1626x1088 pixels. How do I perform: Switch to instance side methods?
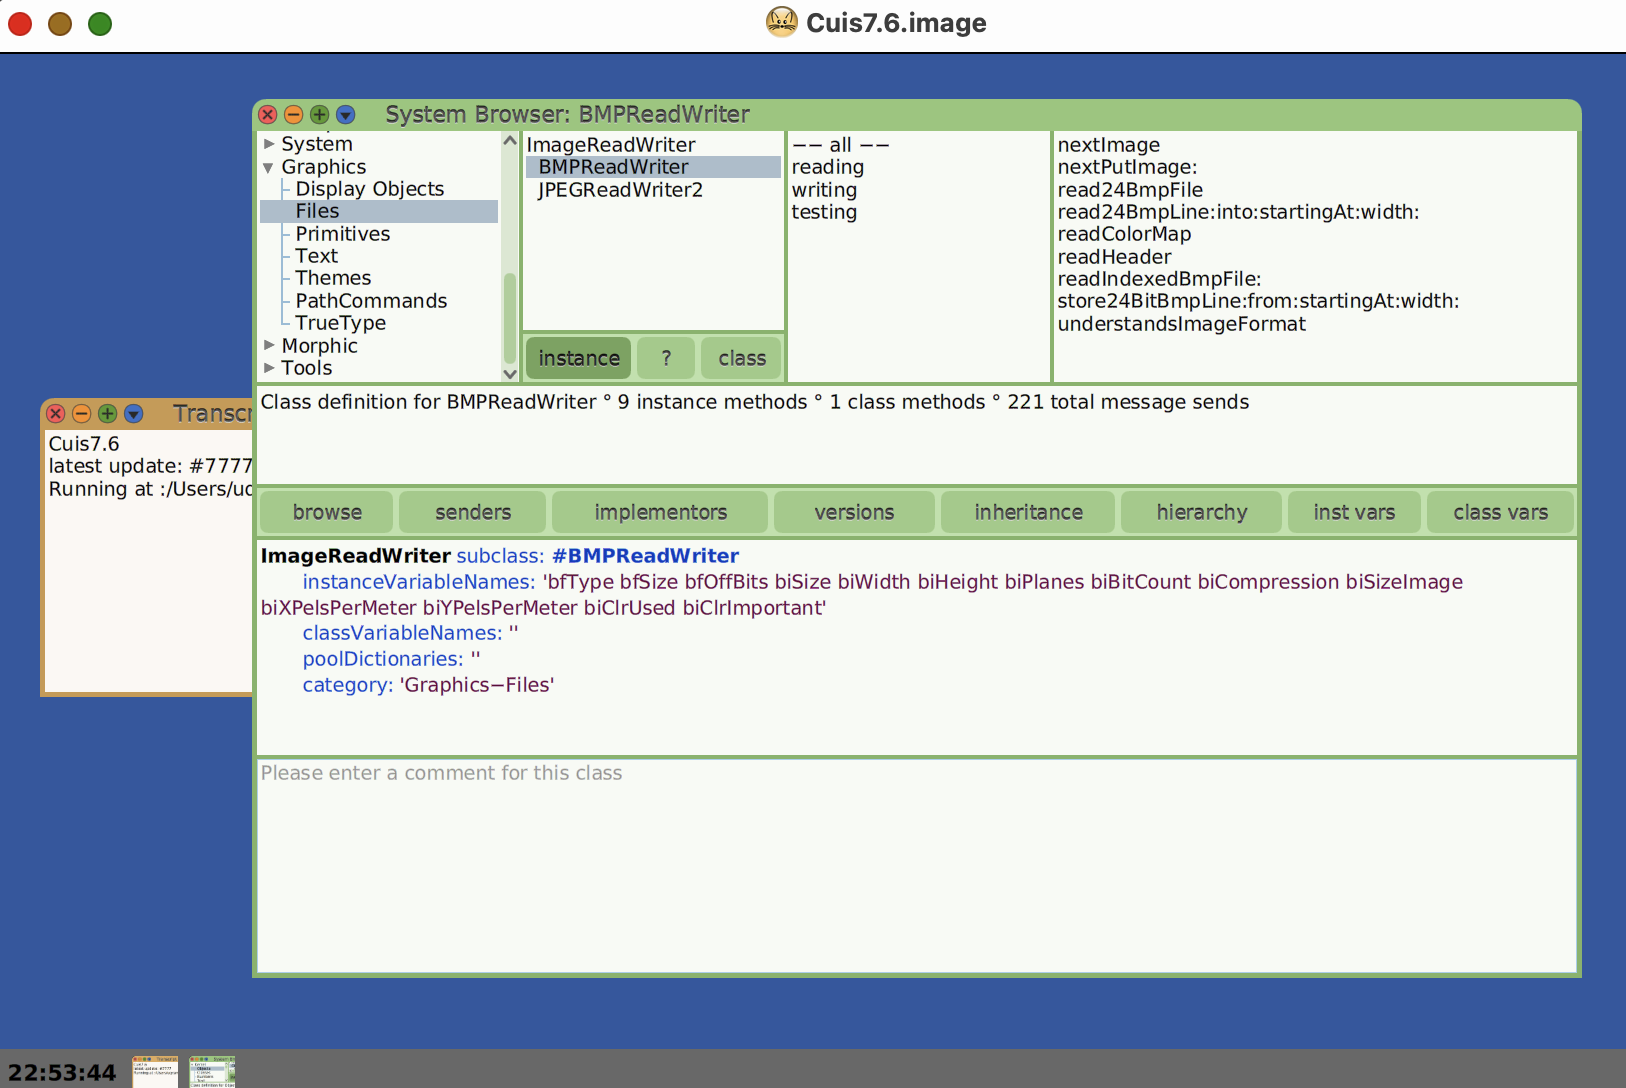tap(579, 358)
